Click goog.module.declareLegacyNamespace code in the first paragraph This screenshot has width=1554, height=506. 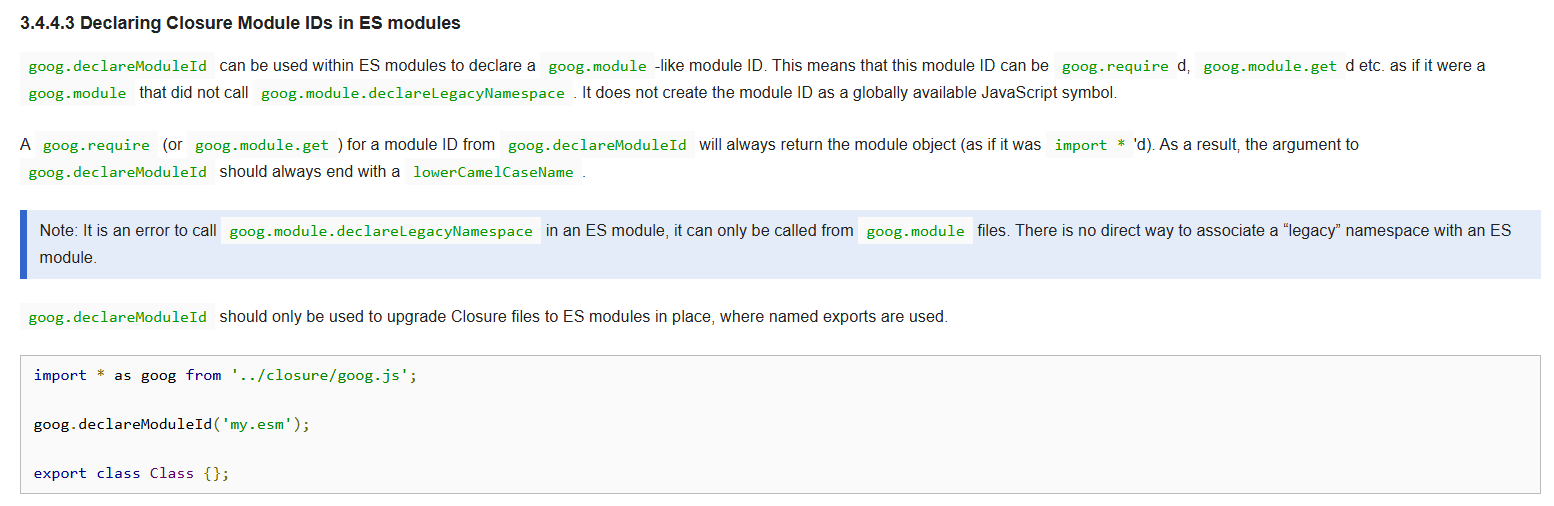[x=412, y=93]
